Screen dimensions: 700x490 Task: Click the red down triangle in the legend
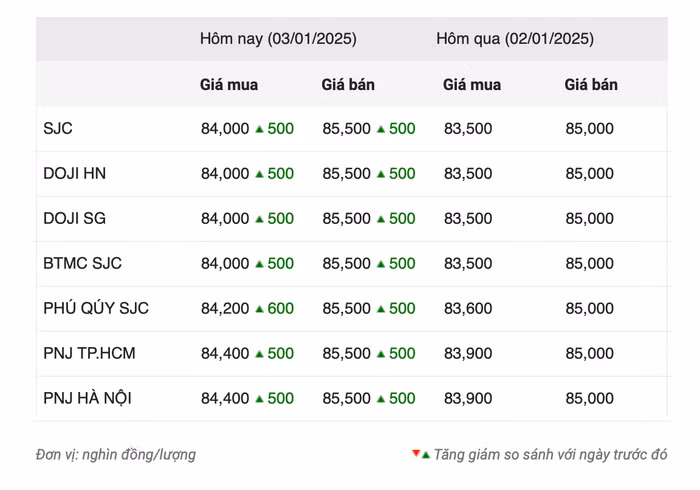(x=416, y=454)
